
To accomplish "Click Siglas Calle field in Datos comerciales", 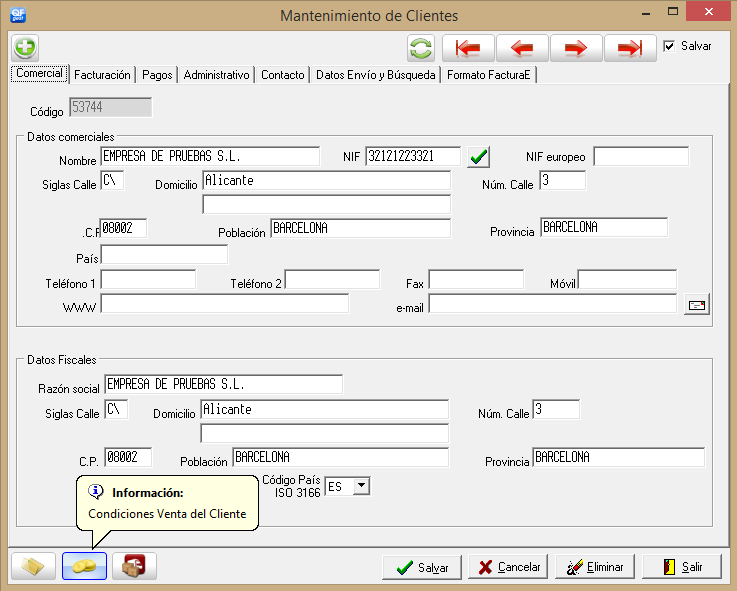I will (112, 181).
